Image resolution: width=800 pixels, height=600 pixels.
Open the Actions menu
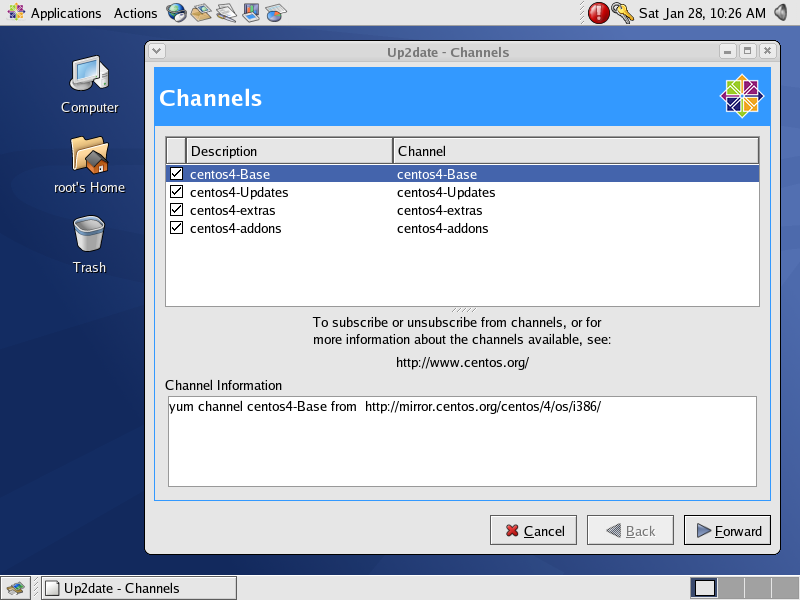click(x=135, y=13)
